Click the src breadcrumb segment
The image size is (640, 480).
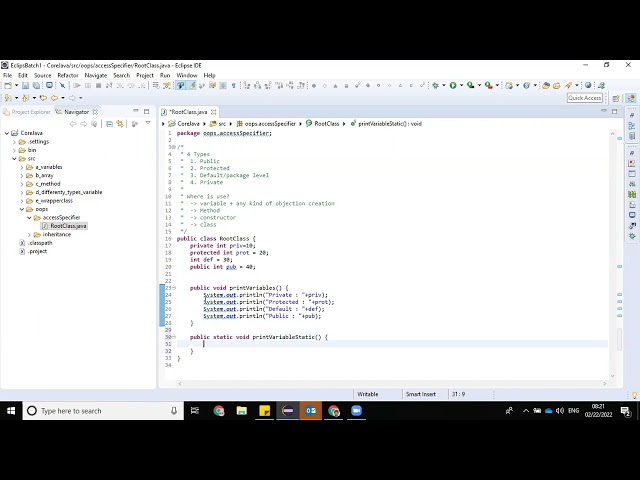pyautogui.click(x=218, y=124)
